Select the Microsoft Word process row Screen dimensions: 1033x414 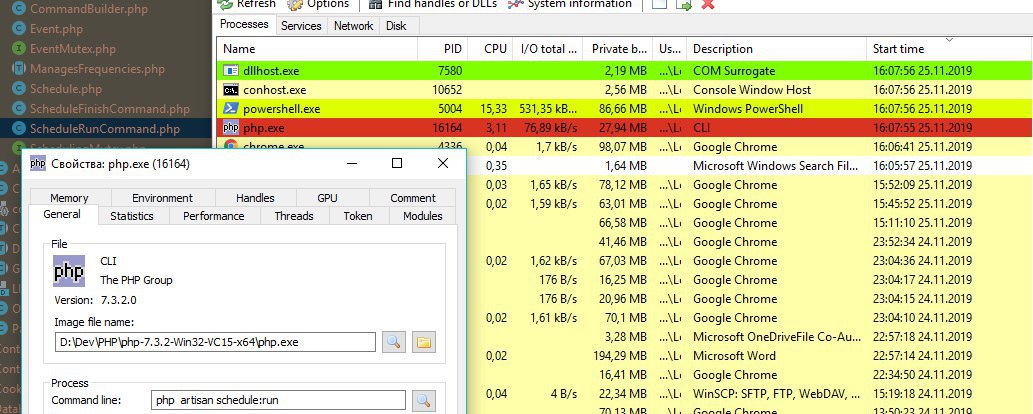(749, 356)
